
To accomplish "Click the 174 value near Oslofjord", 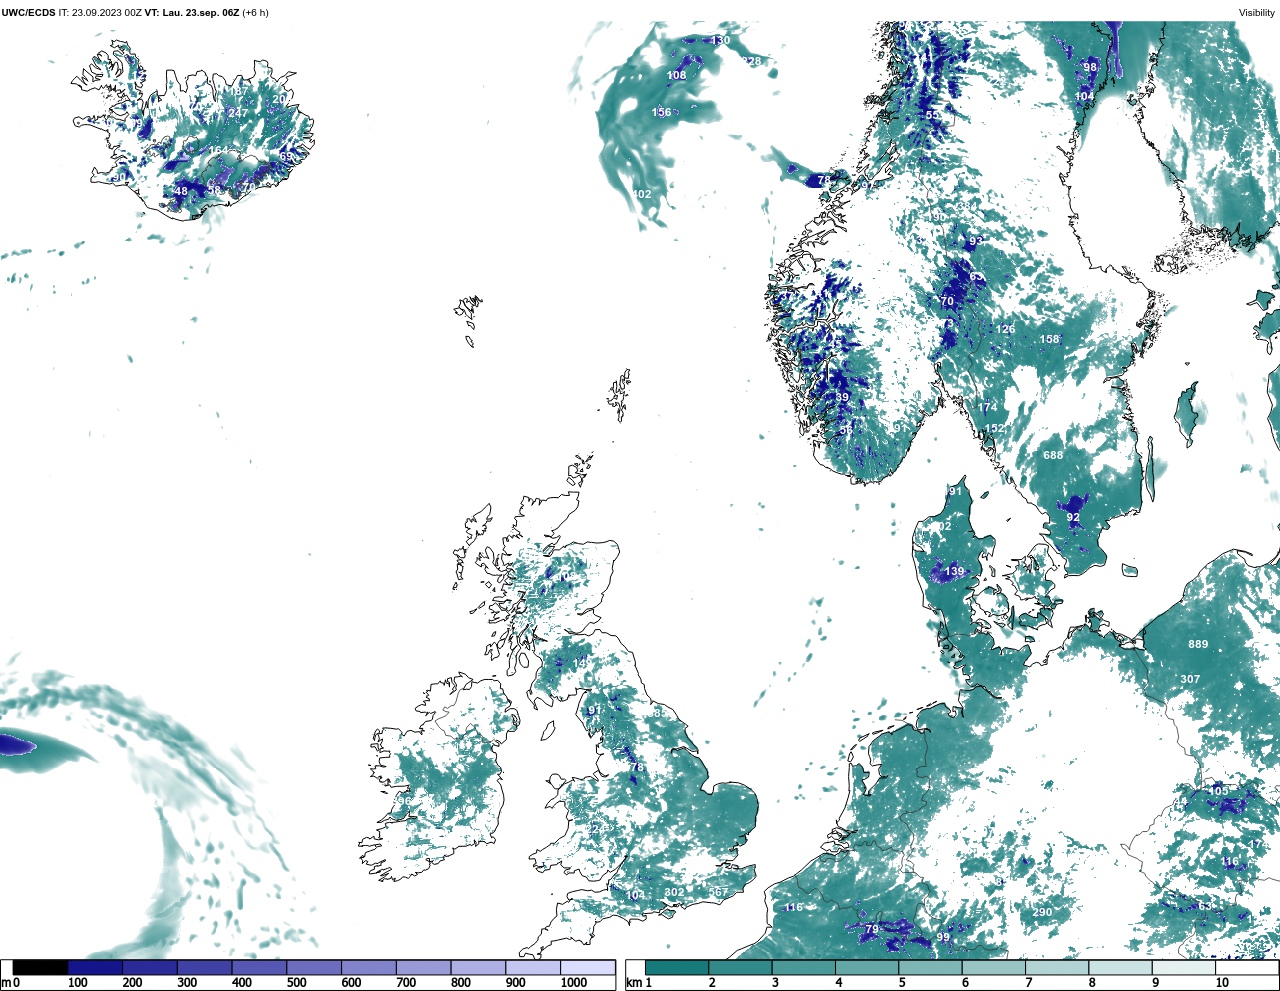I will pos(988,408).
